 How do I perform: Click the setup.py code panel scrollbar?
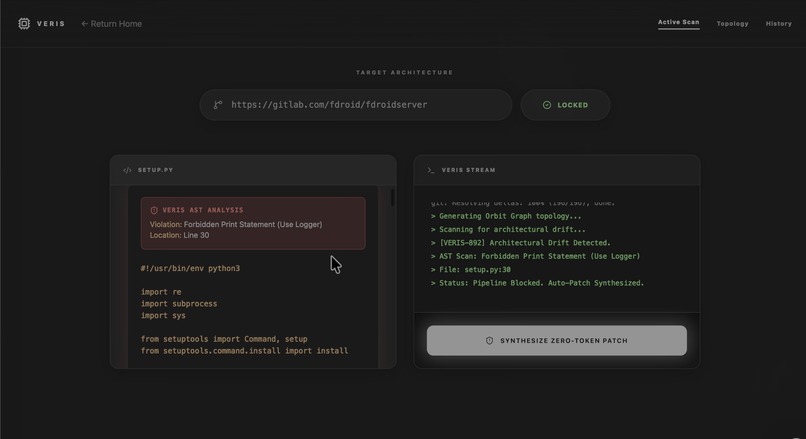coord(392,198)
